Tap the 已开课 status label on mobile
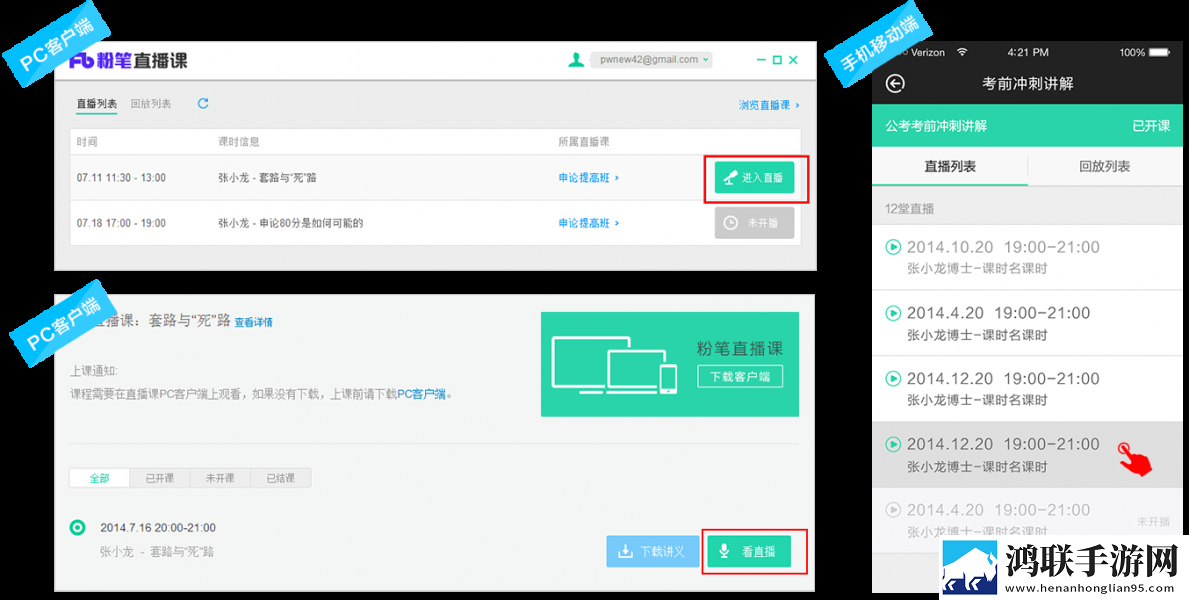This screenshot has width=1189, height=600. (1151, 126)
